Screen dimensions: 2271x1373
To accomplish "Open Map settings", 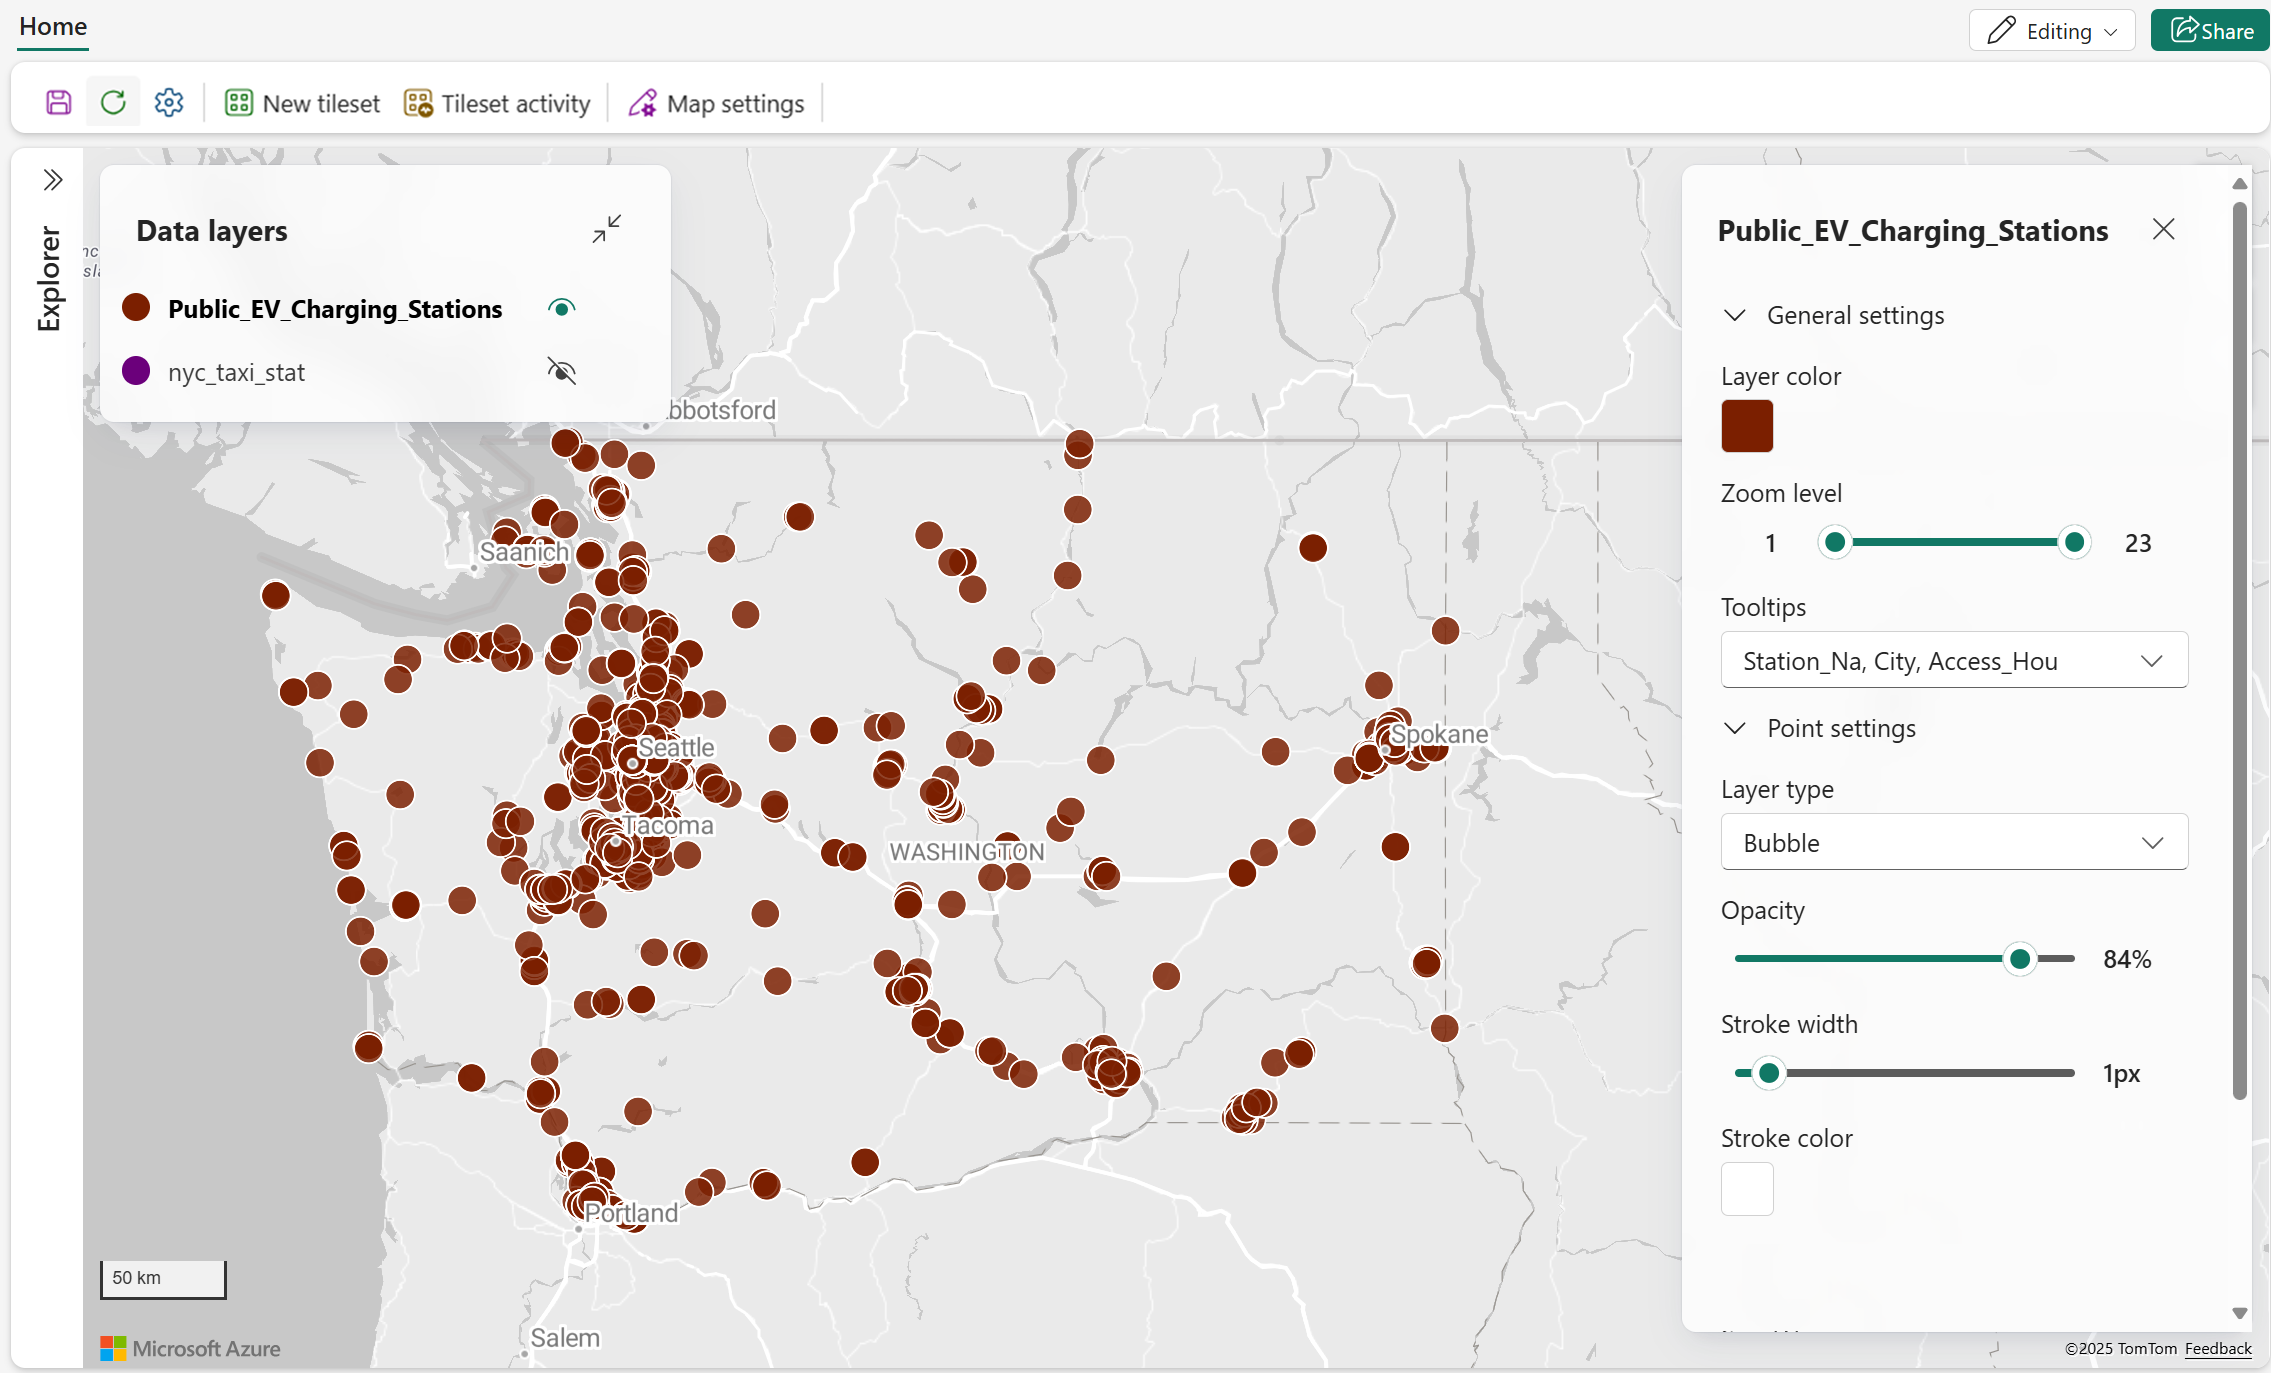I will [716, 104].
